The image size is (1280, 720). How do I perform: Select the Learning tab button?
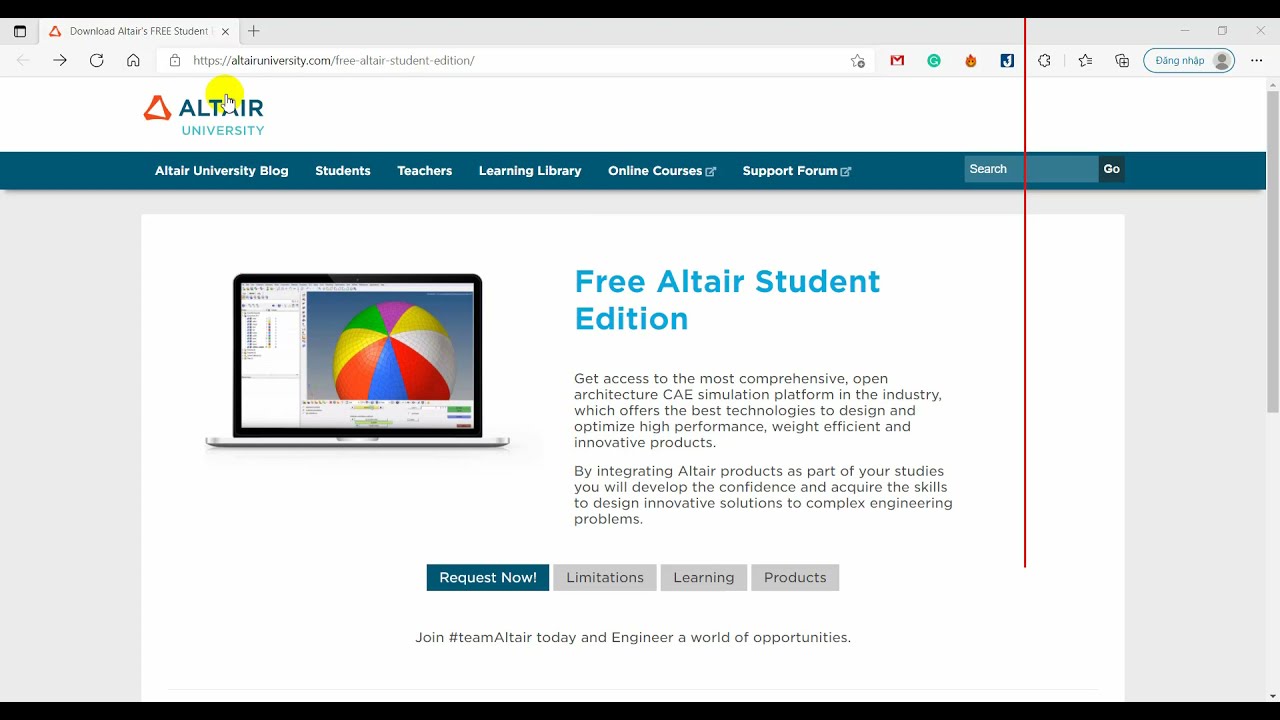(704, 578)
